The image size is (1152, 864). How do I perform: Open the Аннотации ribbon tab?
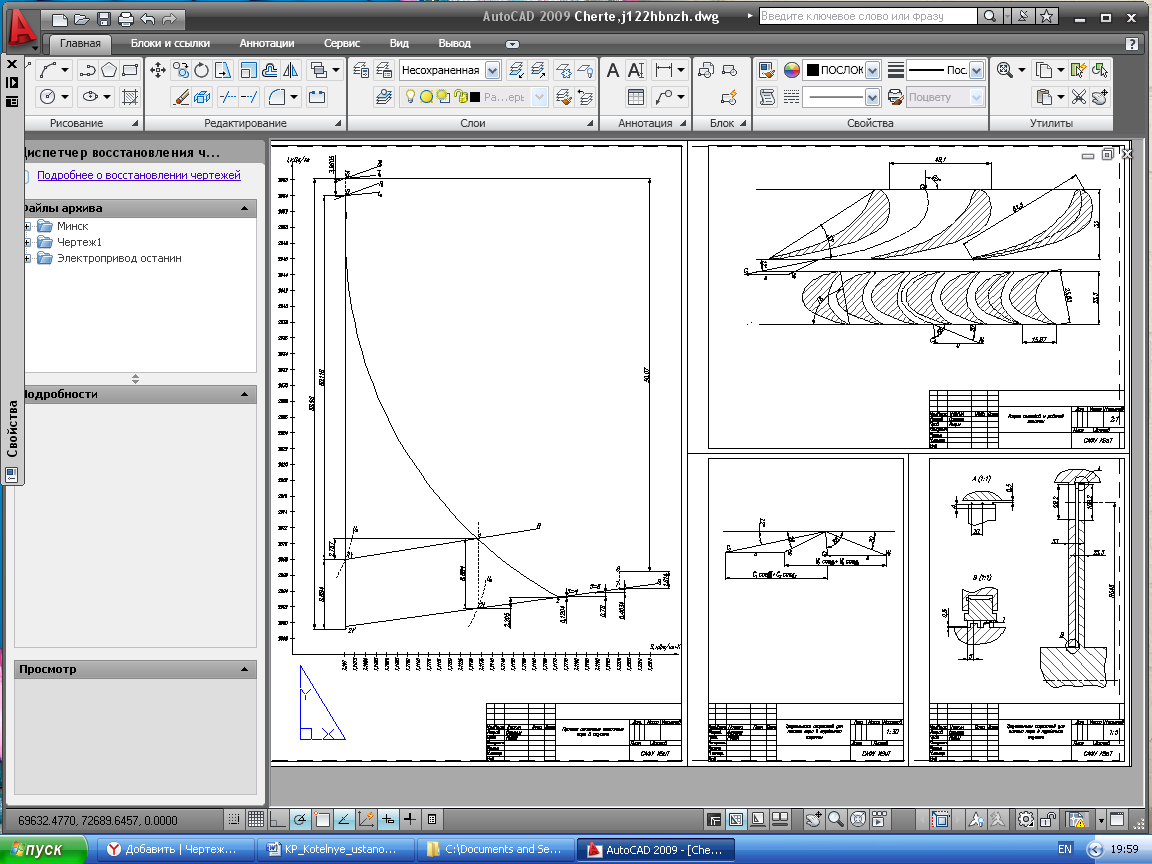(x=267, y=43)
